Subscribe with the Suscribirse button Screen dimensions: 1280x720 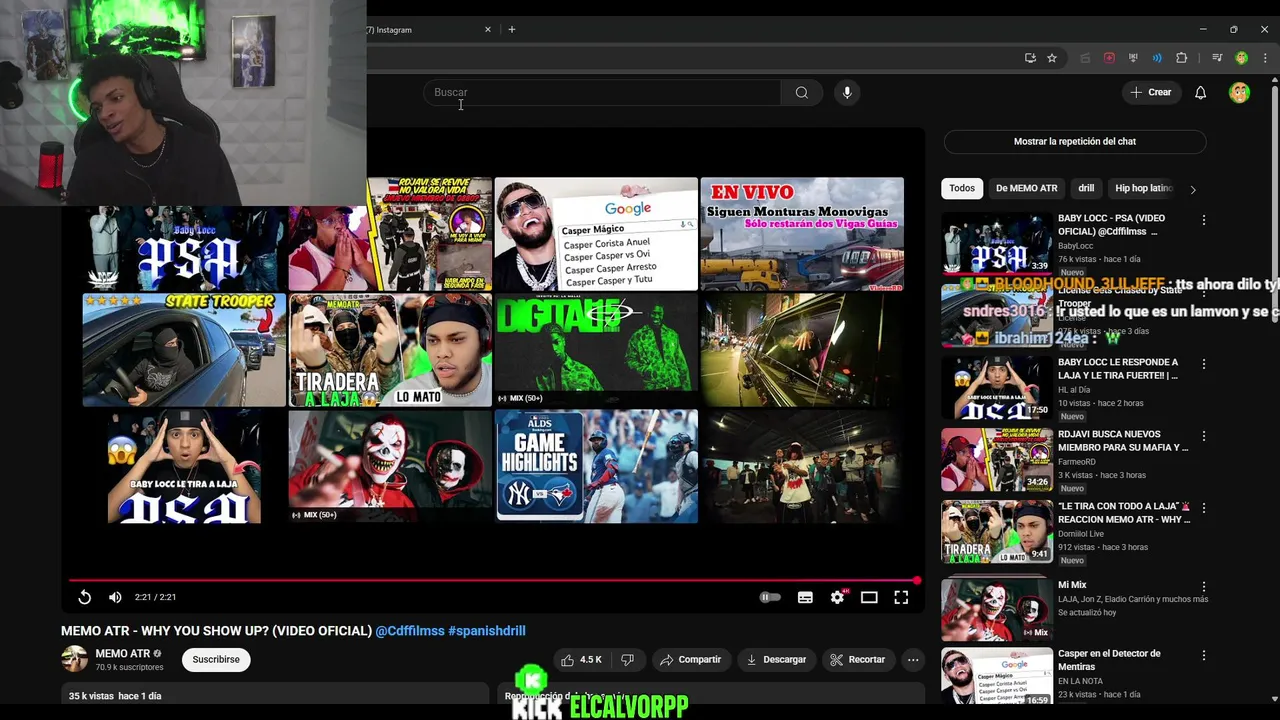[216, 660]
